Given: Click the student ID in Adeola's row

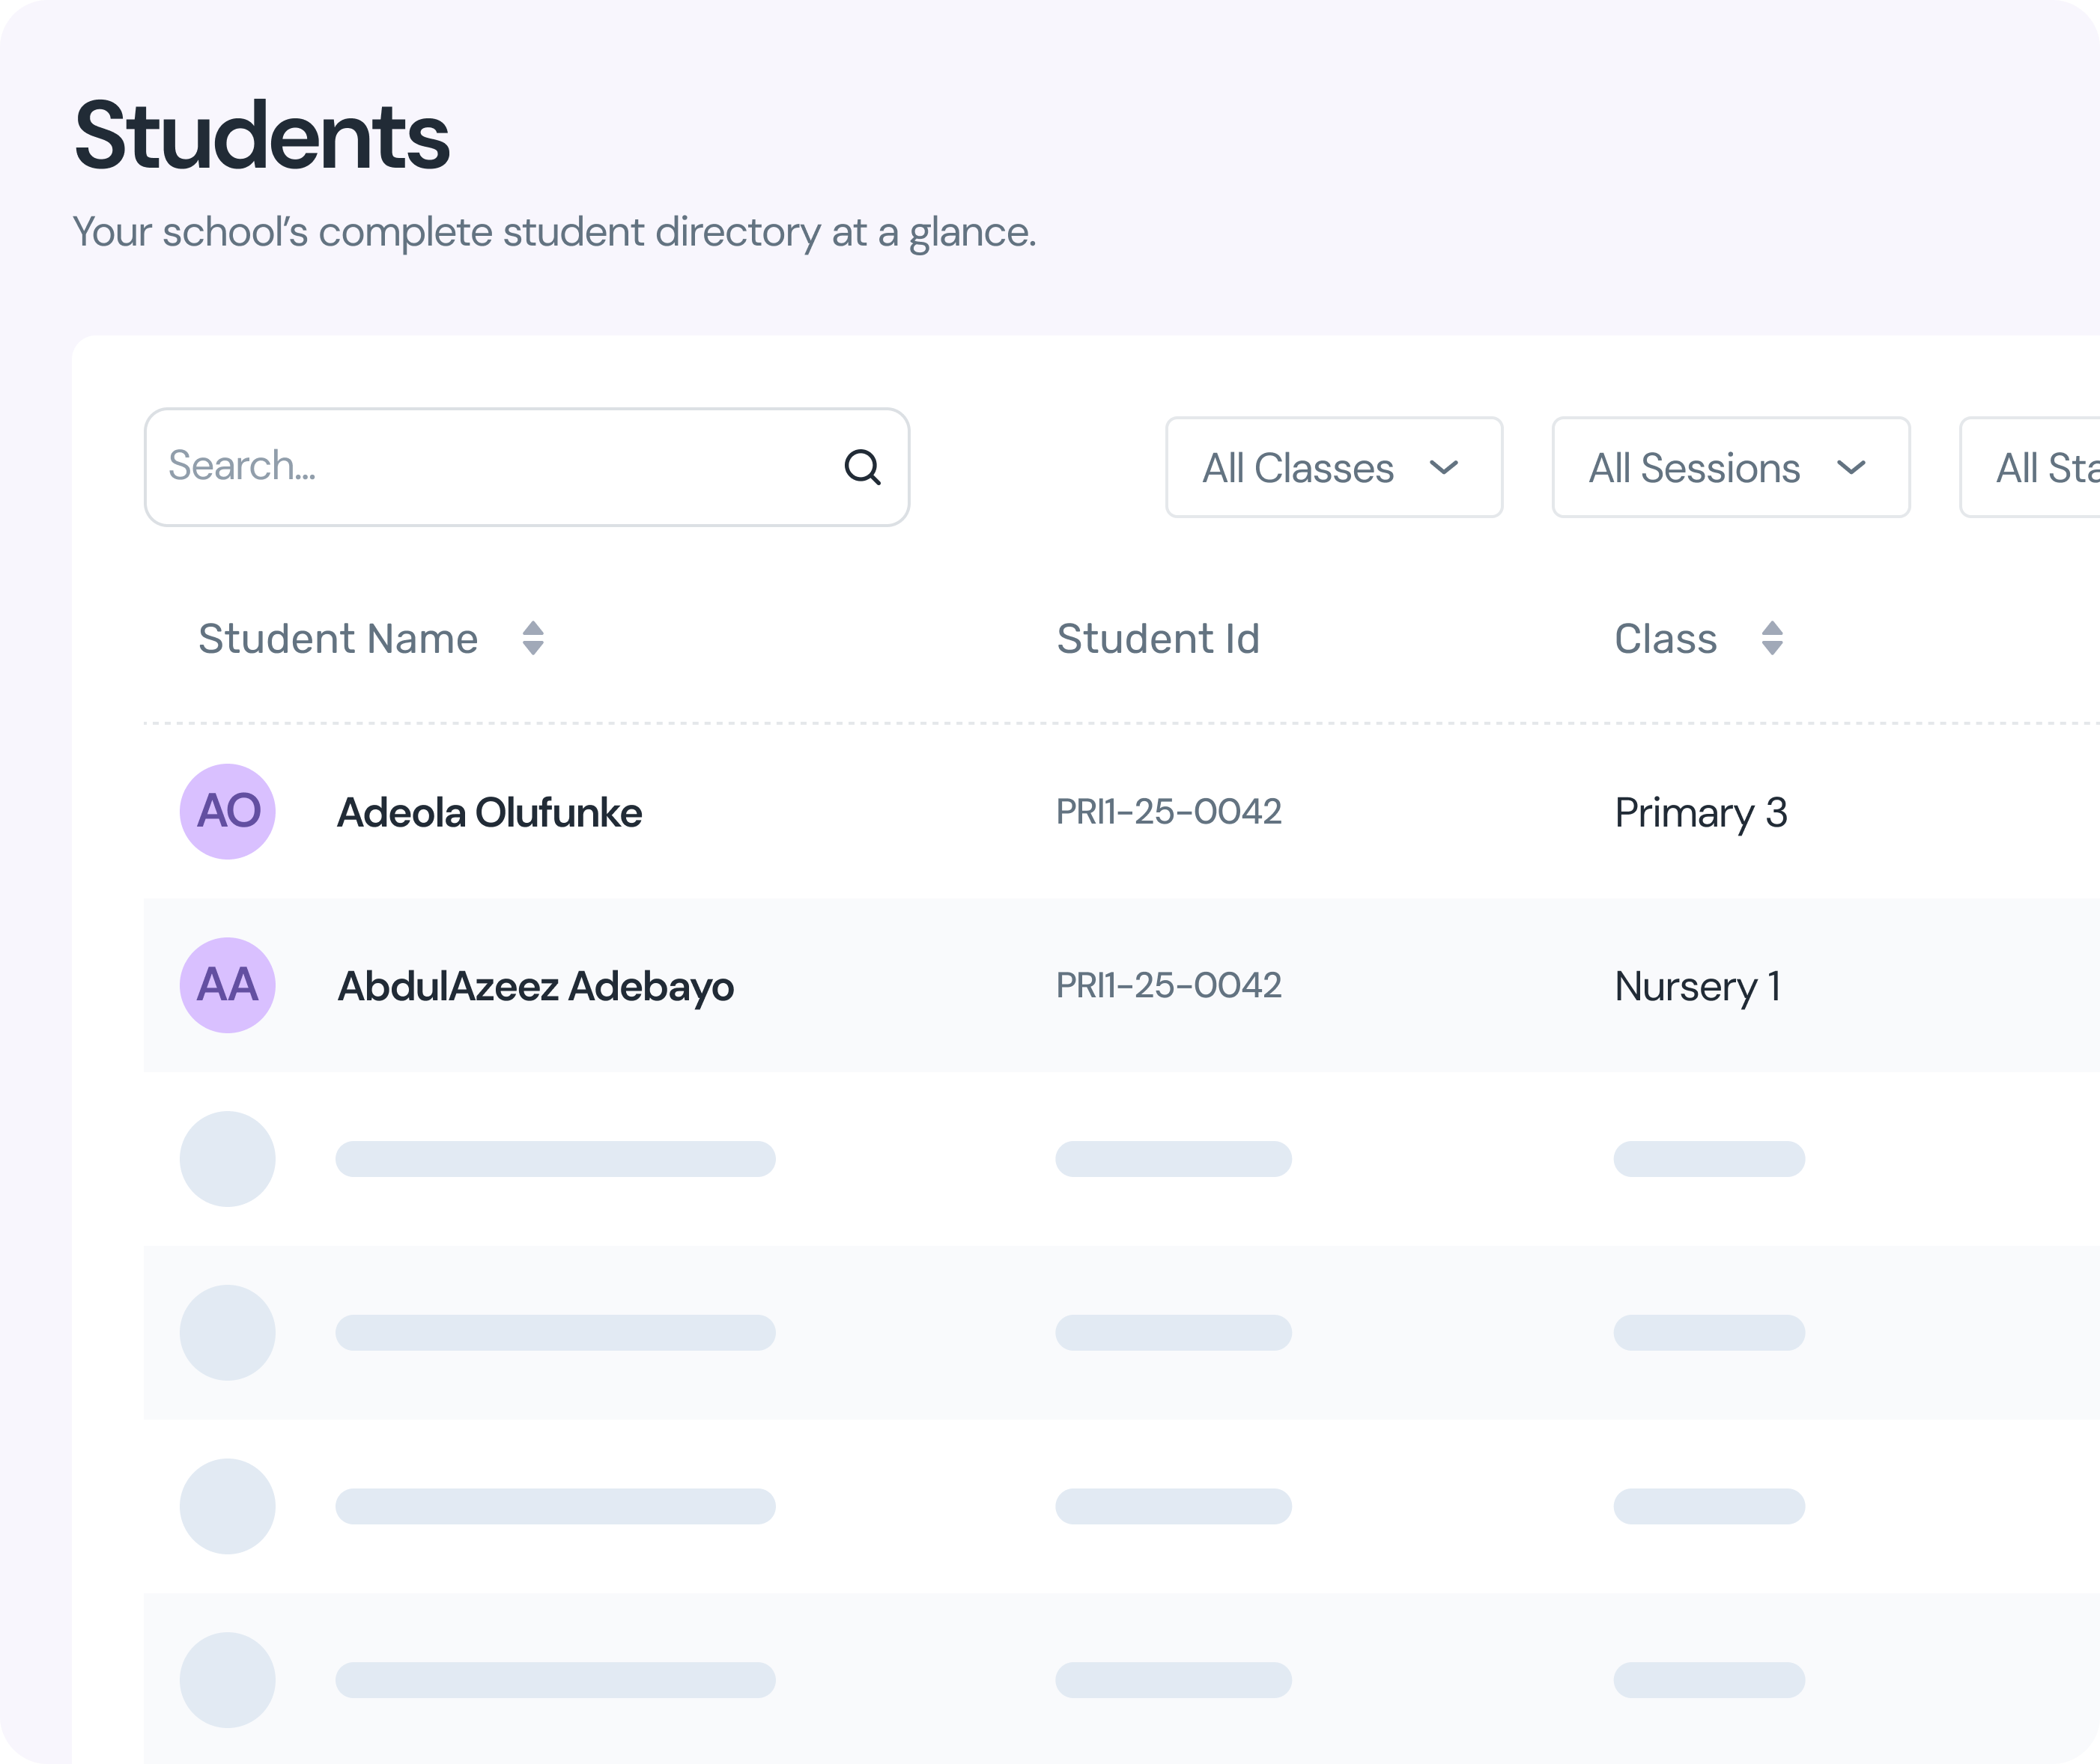Looking at the screenshot, I should point(1168,811).
